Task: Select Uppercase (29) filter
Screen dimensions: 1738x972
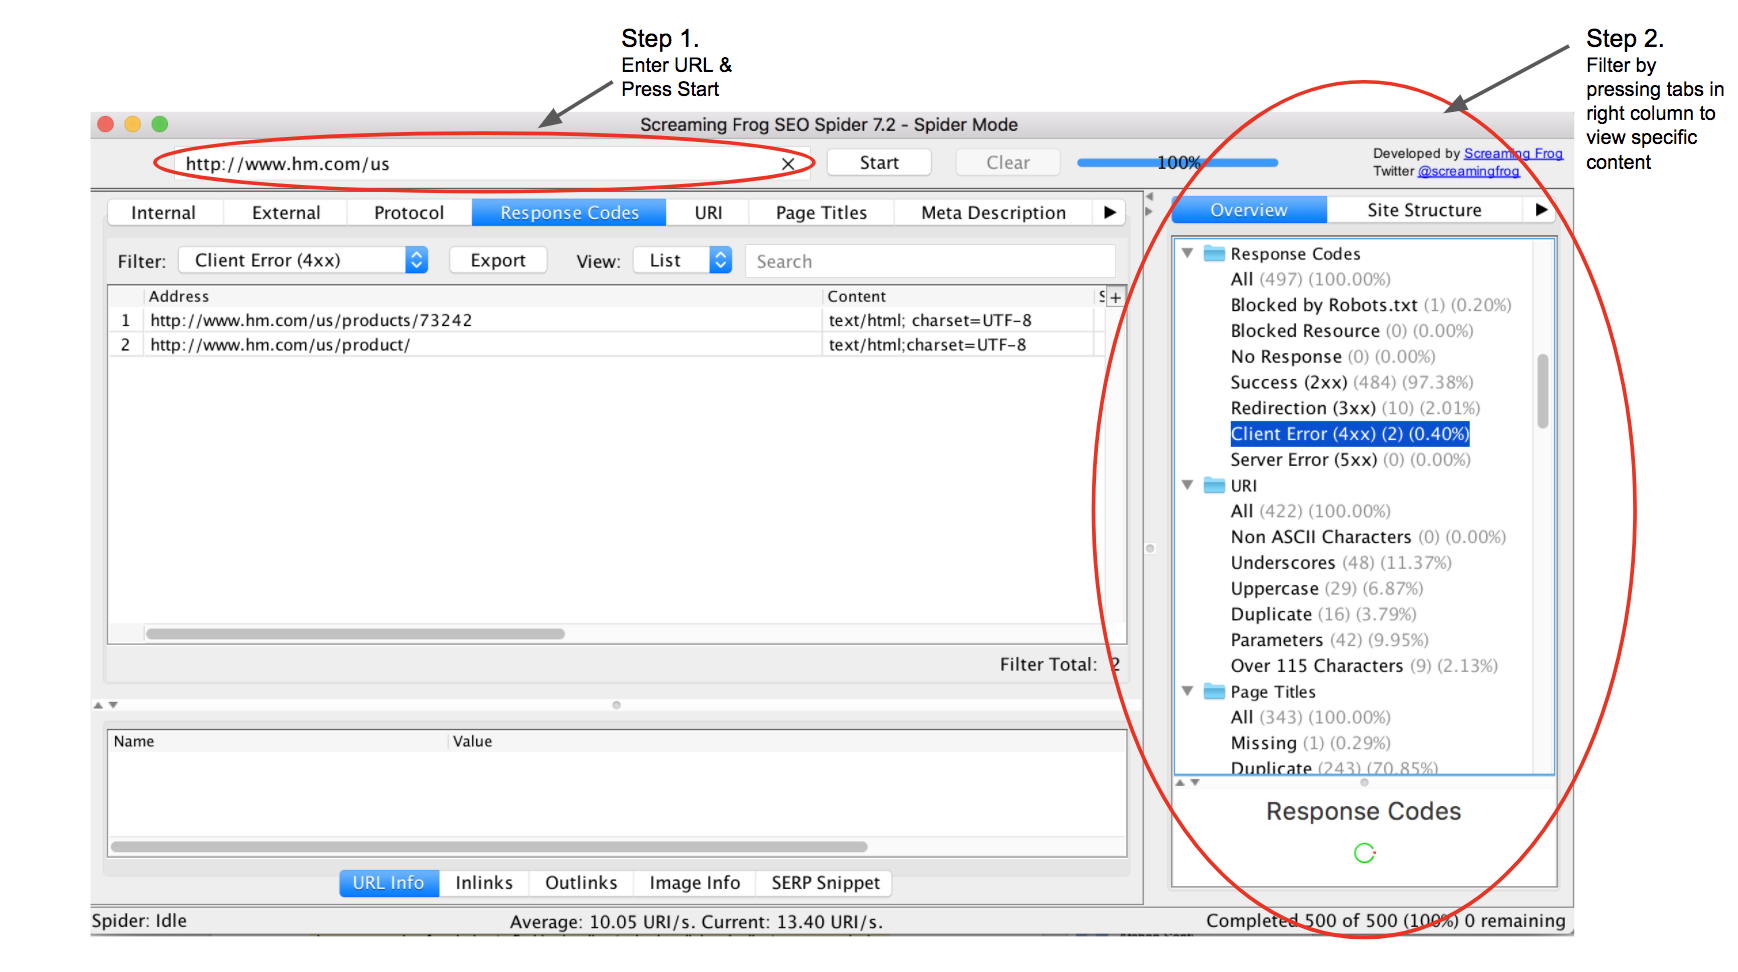Action: click(1327, 589)
